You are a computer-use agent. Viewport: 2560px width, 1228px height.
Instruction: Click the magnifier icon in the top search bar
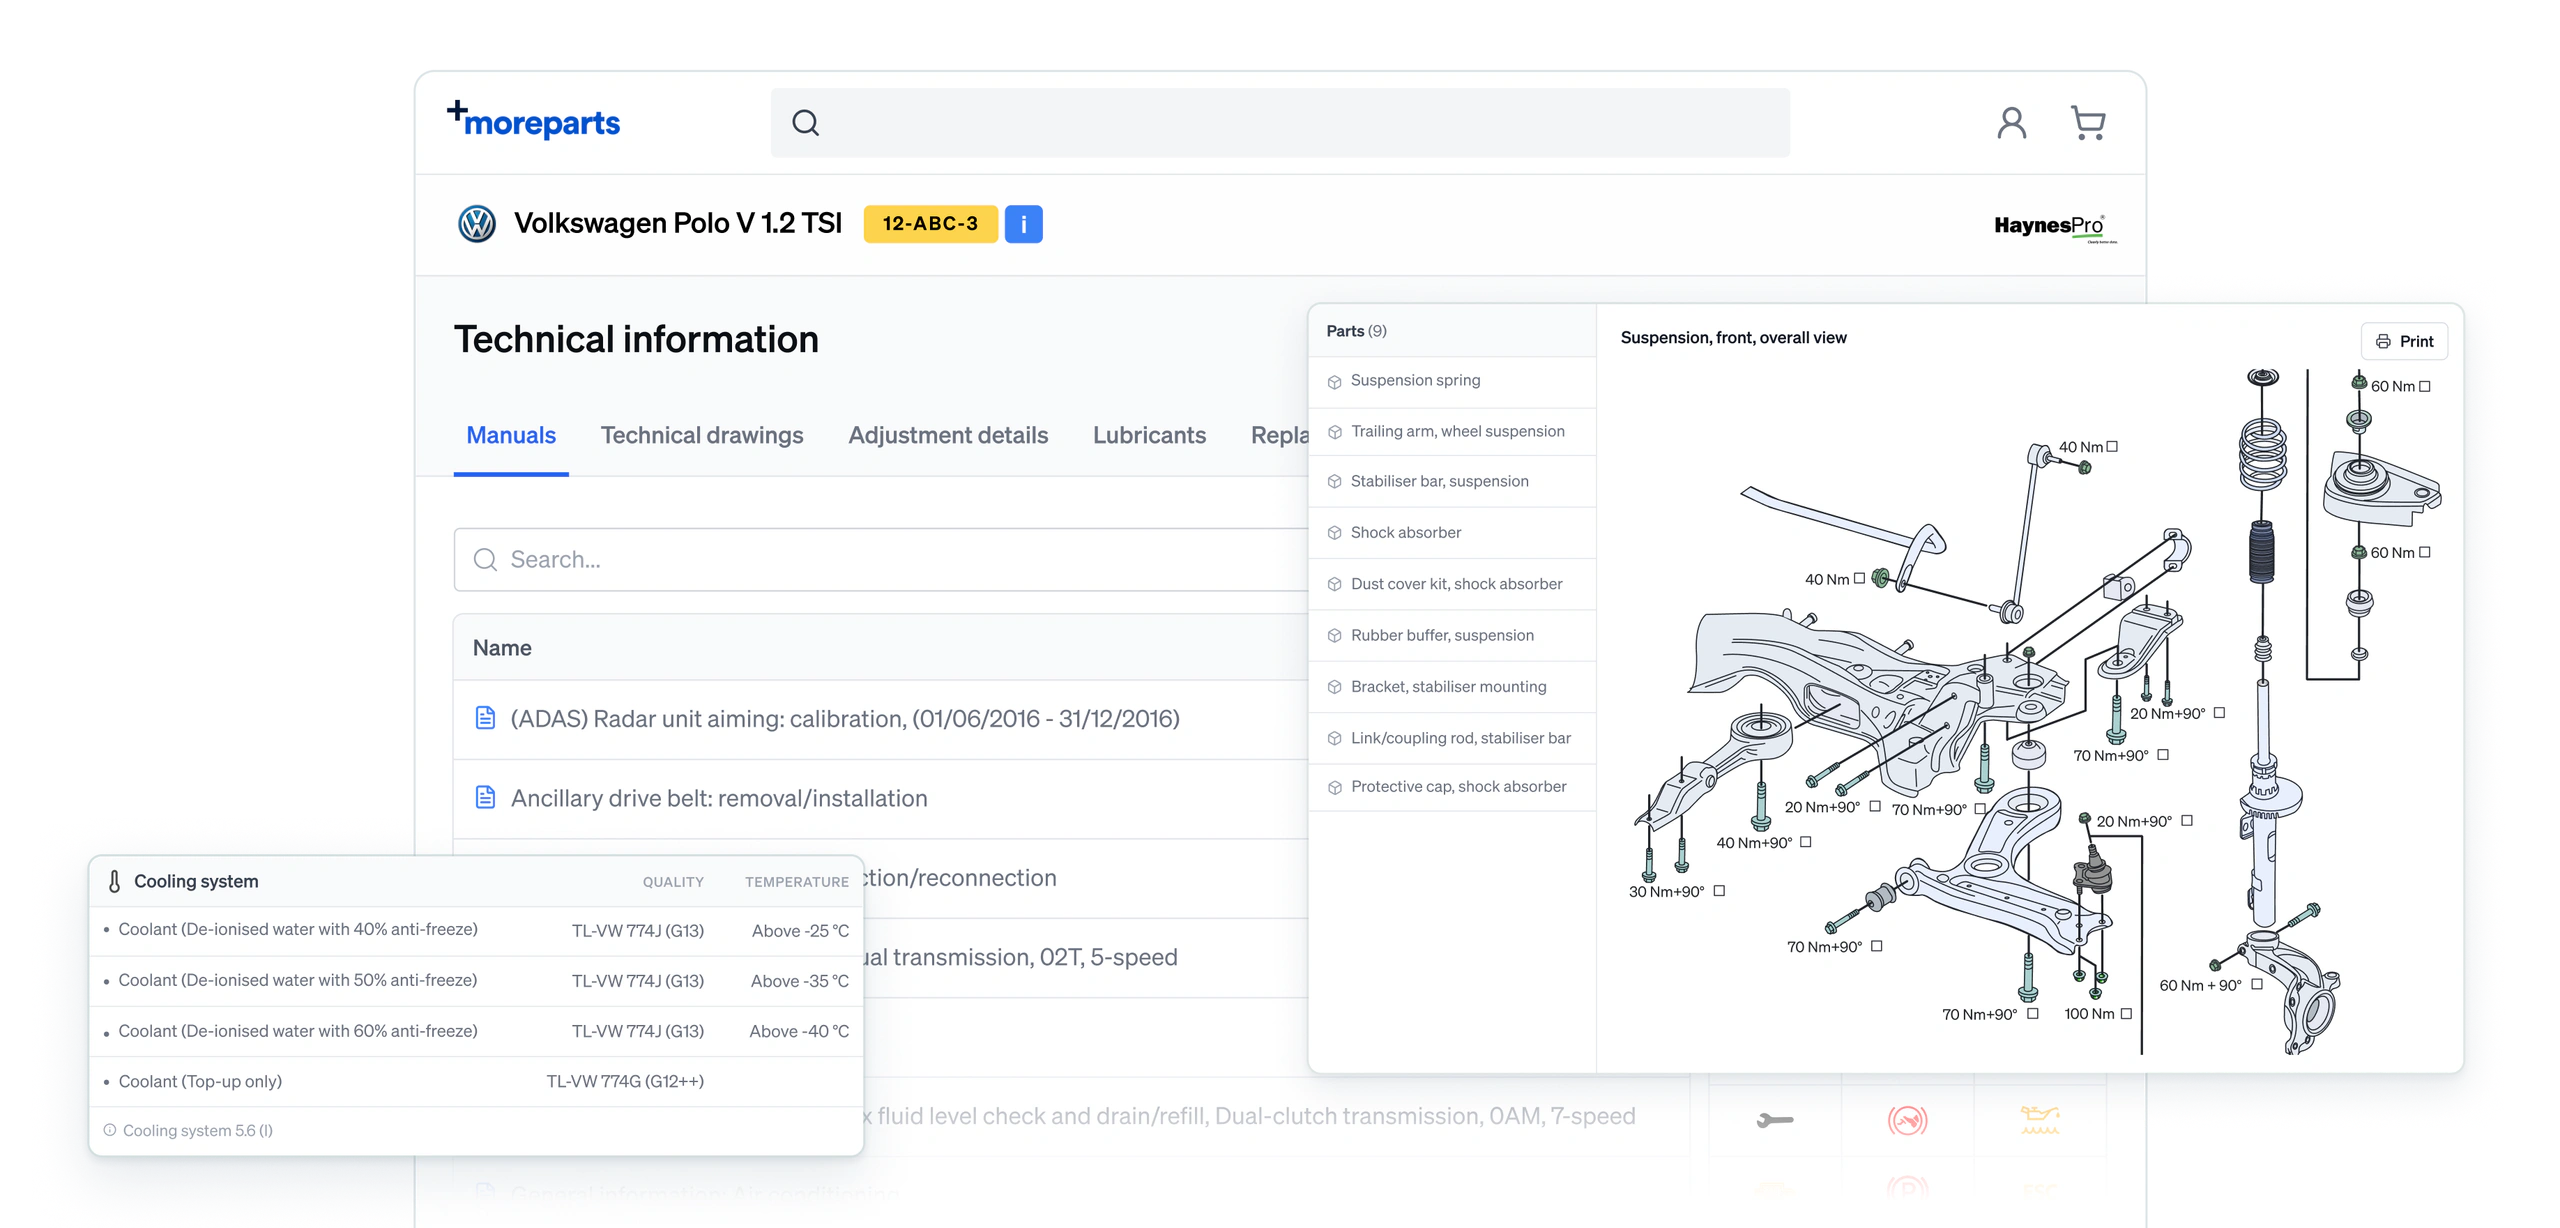806,123
